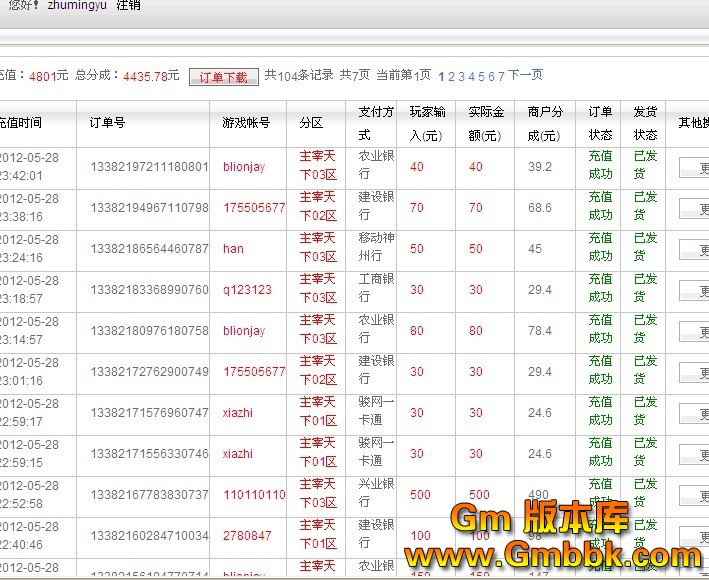Screen dimensions: 709x580
Task: Select order number 13382197211180801
Action: 149,167
